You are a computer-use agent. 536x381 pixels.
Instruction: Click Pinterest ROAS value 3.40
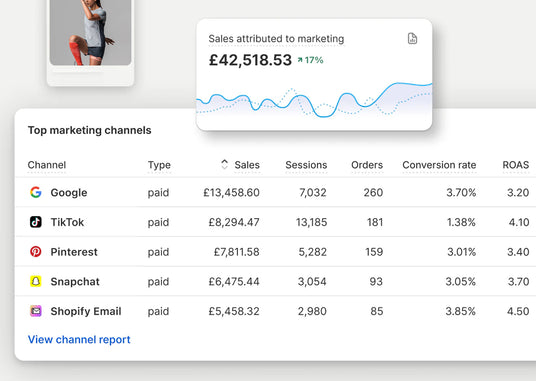point(518,252)
